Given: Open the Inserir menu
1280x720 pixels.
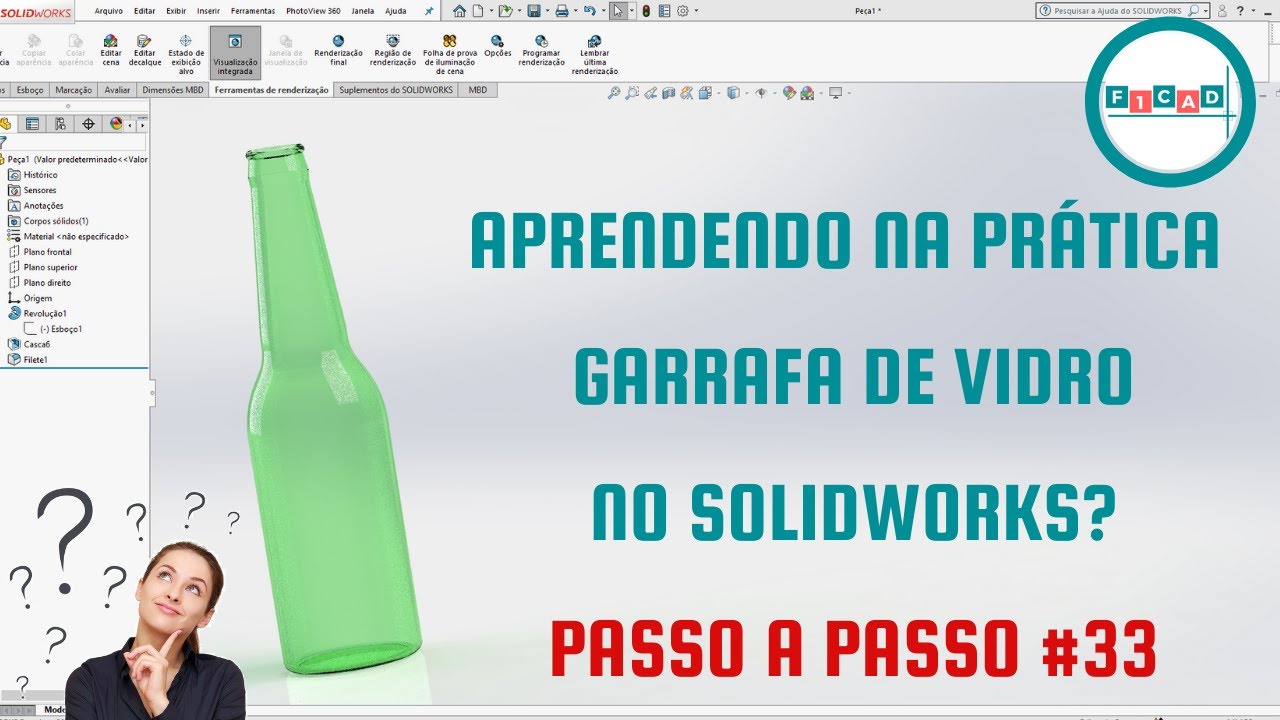Looking at the screenshot, I should point(208,11).
